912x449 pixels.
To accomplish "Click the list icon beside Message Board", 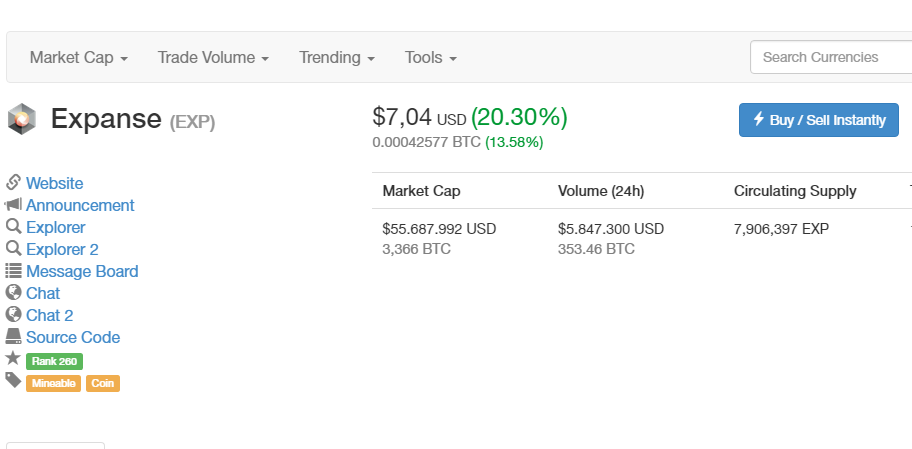I will click(14, 271).
